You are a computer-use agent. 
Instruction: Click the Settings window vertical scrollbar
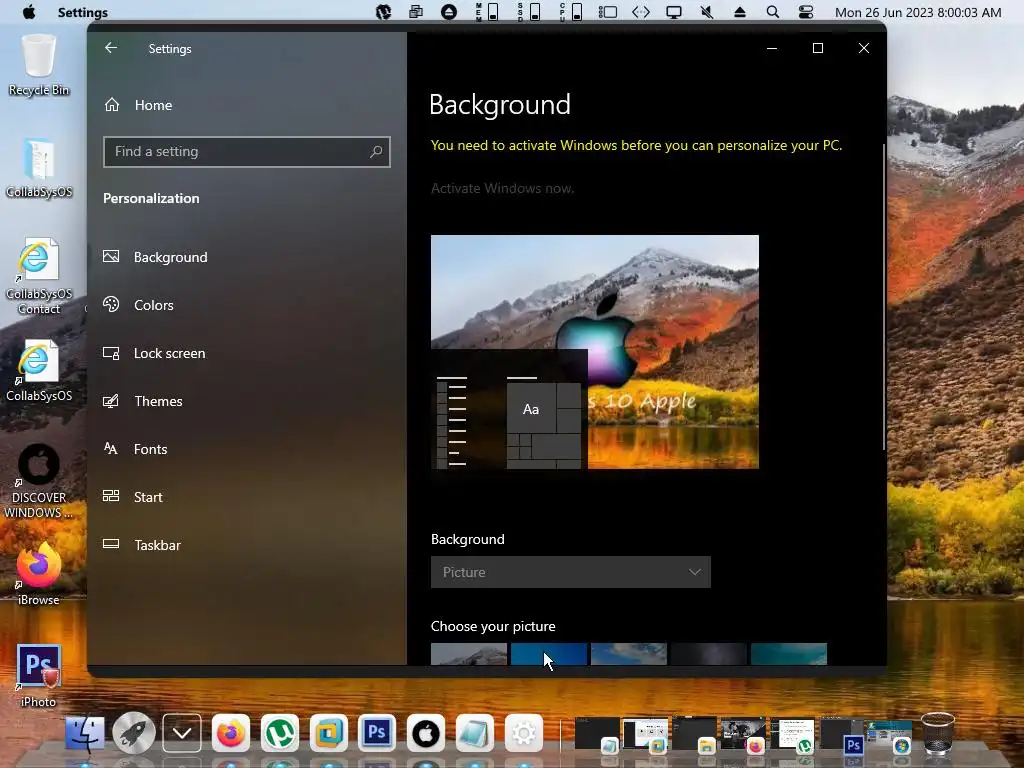click(x=884, y=297)
